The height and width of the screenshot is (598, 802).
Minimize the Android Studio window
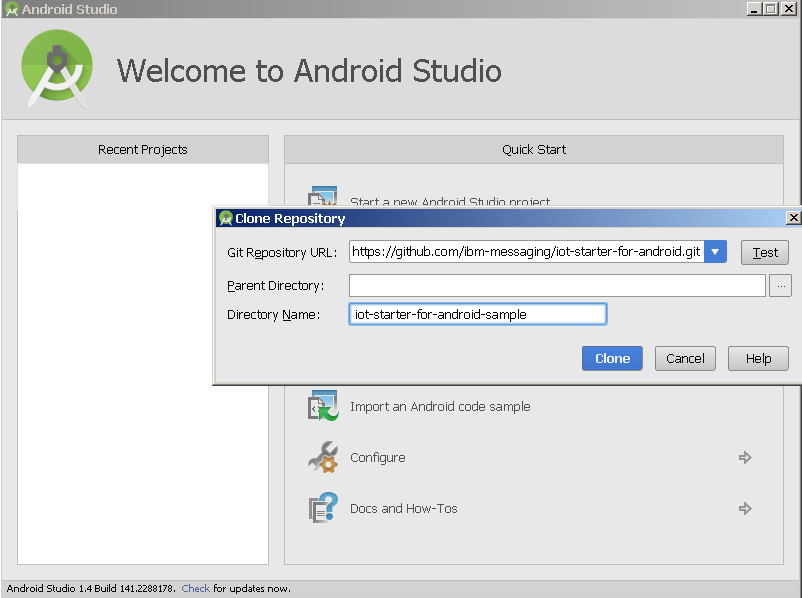[x=753, y=9]
